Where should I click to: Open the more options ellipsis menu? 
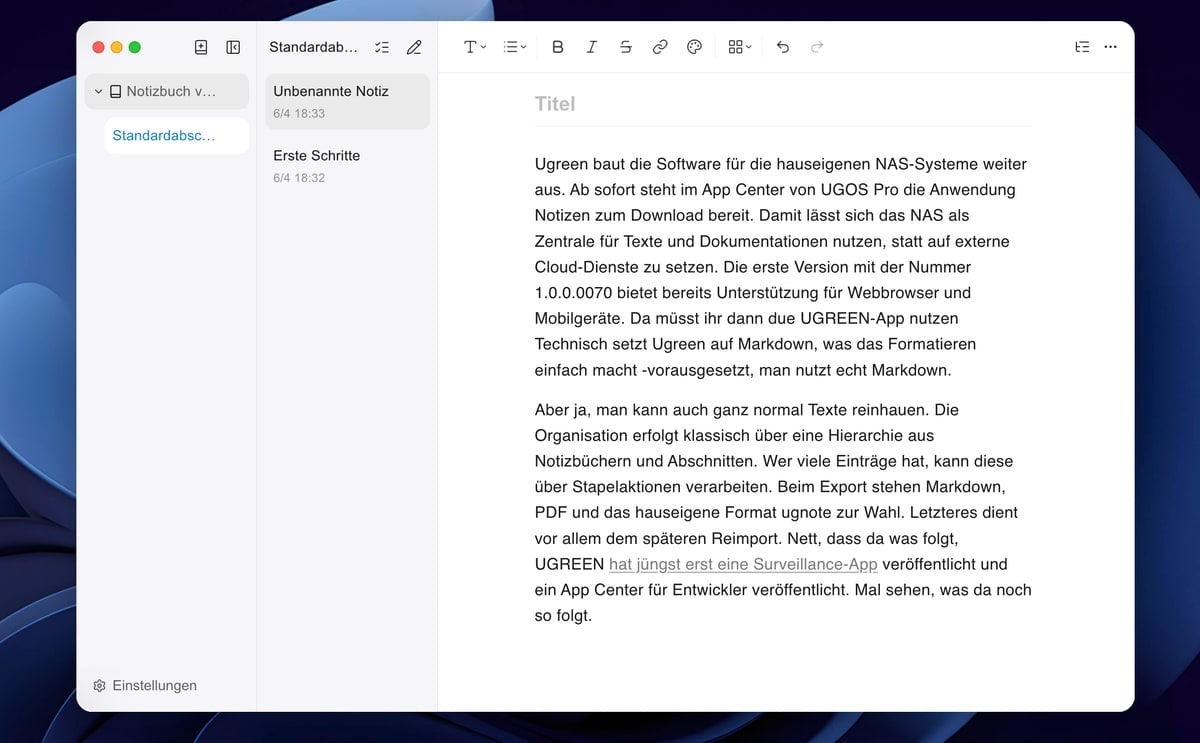(1110, 47)
